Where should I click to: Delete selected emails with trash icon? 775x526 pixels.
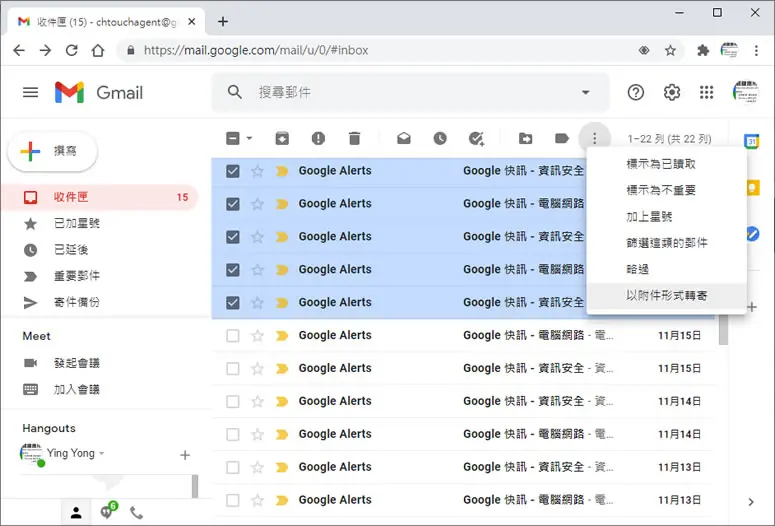pyautogui.click(x=354, y=138)
